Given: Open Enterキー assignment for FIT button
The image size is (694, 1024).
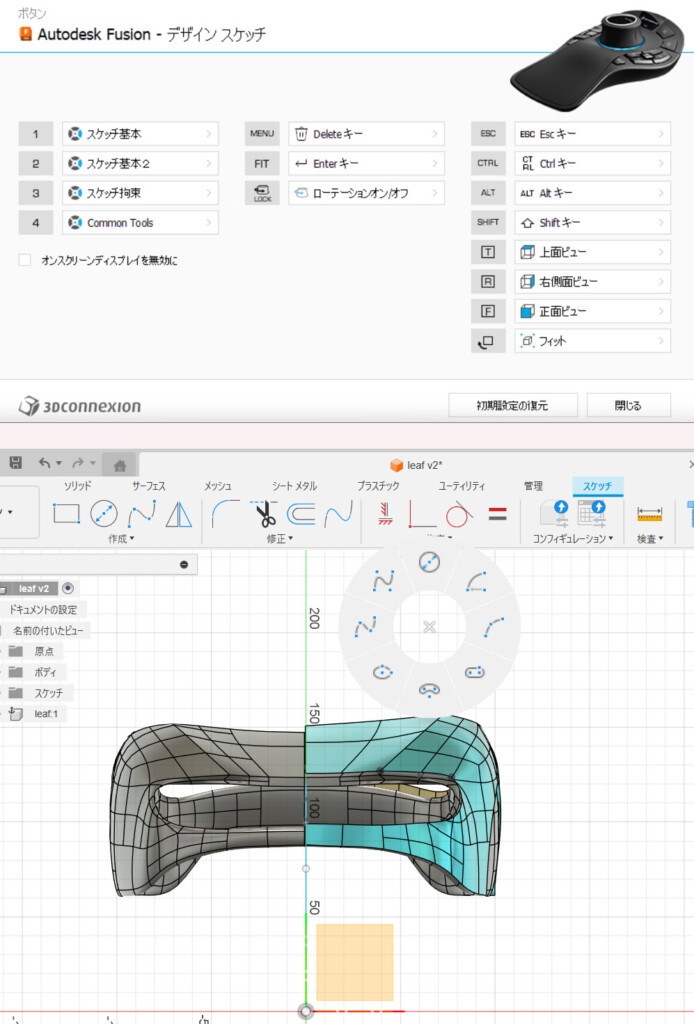Looking at the screenshot, I should (x=366, y=163).
